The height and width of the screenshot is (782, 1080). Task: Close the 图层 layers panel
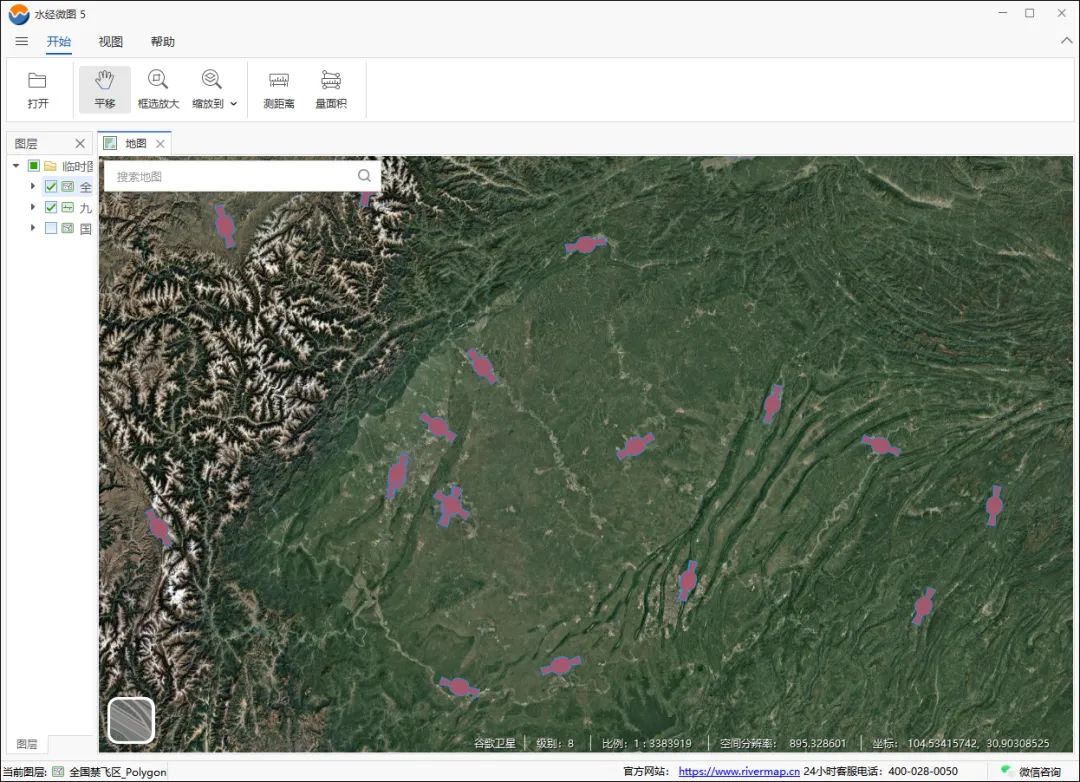80,143
